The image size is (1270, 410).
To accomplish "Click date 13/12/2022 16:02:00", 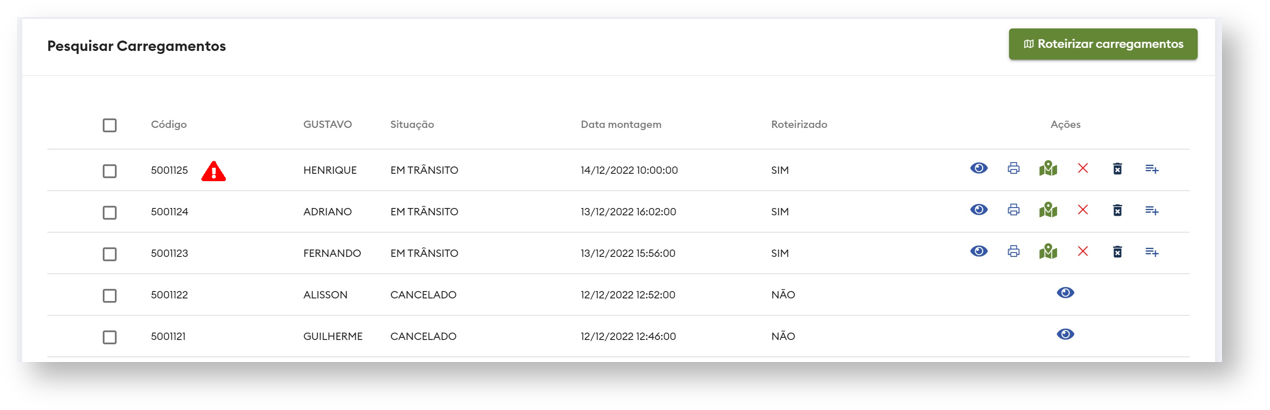I will tap(629, 212).
